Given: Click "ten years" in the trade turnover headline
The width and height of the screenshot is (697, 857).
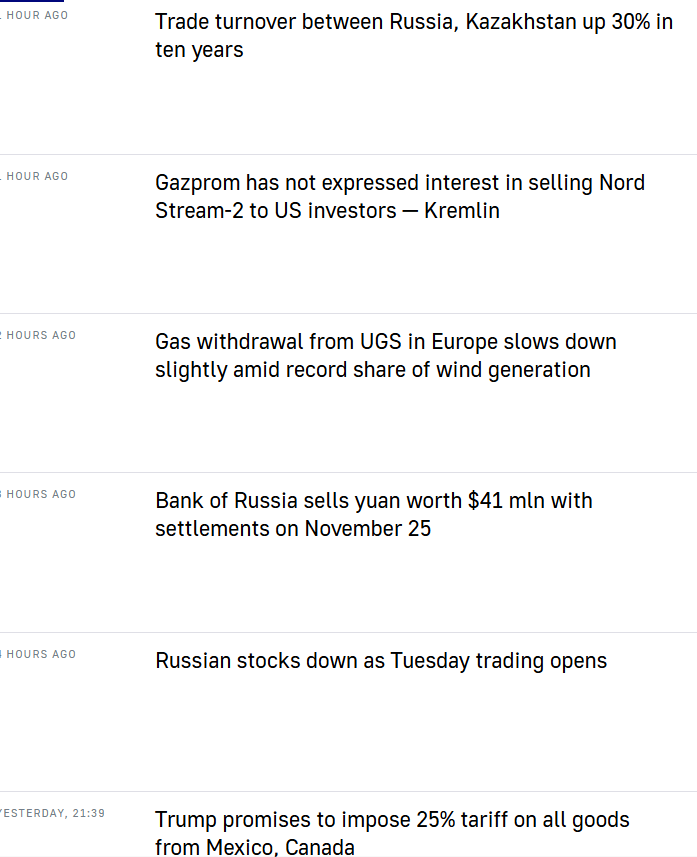Looking at the screenshot, I should click(199, 50).
